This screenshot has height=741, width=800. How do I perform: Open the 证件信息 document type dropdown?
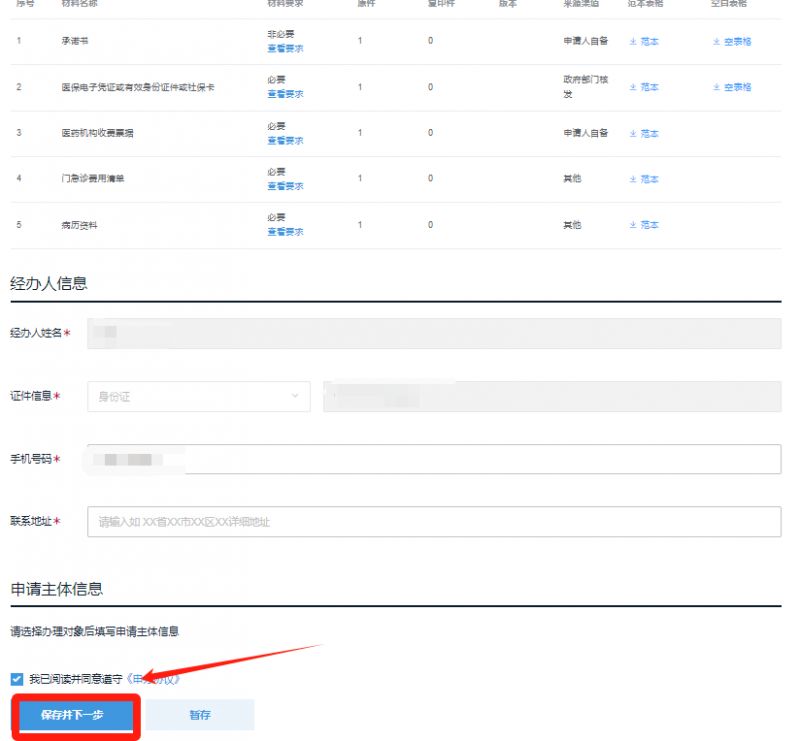click(199, 396)
